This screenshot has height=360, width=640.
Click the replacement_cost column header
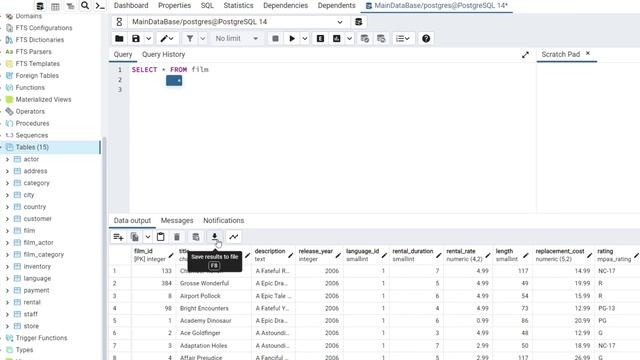[x=563, y=255]
